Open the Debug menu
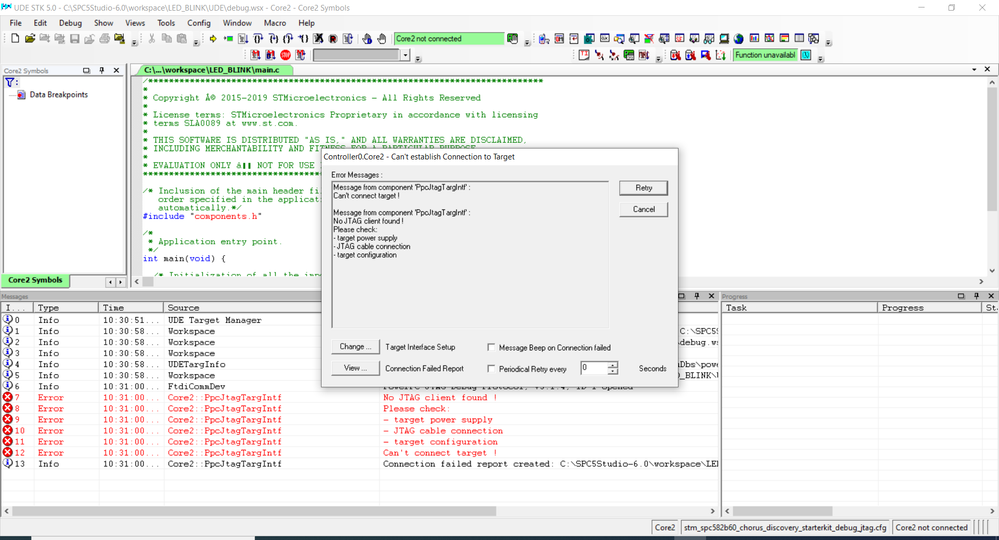The width and height of the screenshot is (999, 540). click(70, 23)
